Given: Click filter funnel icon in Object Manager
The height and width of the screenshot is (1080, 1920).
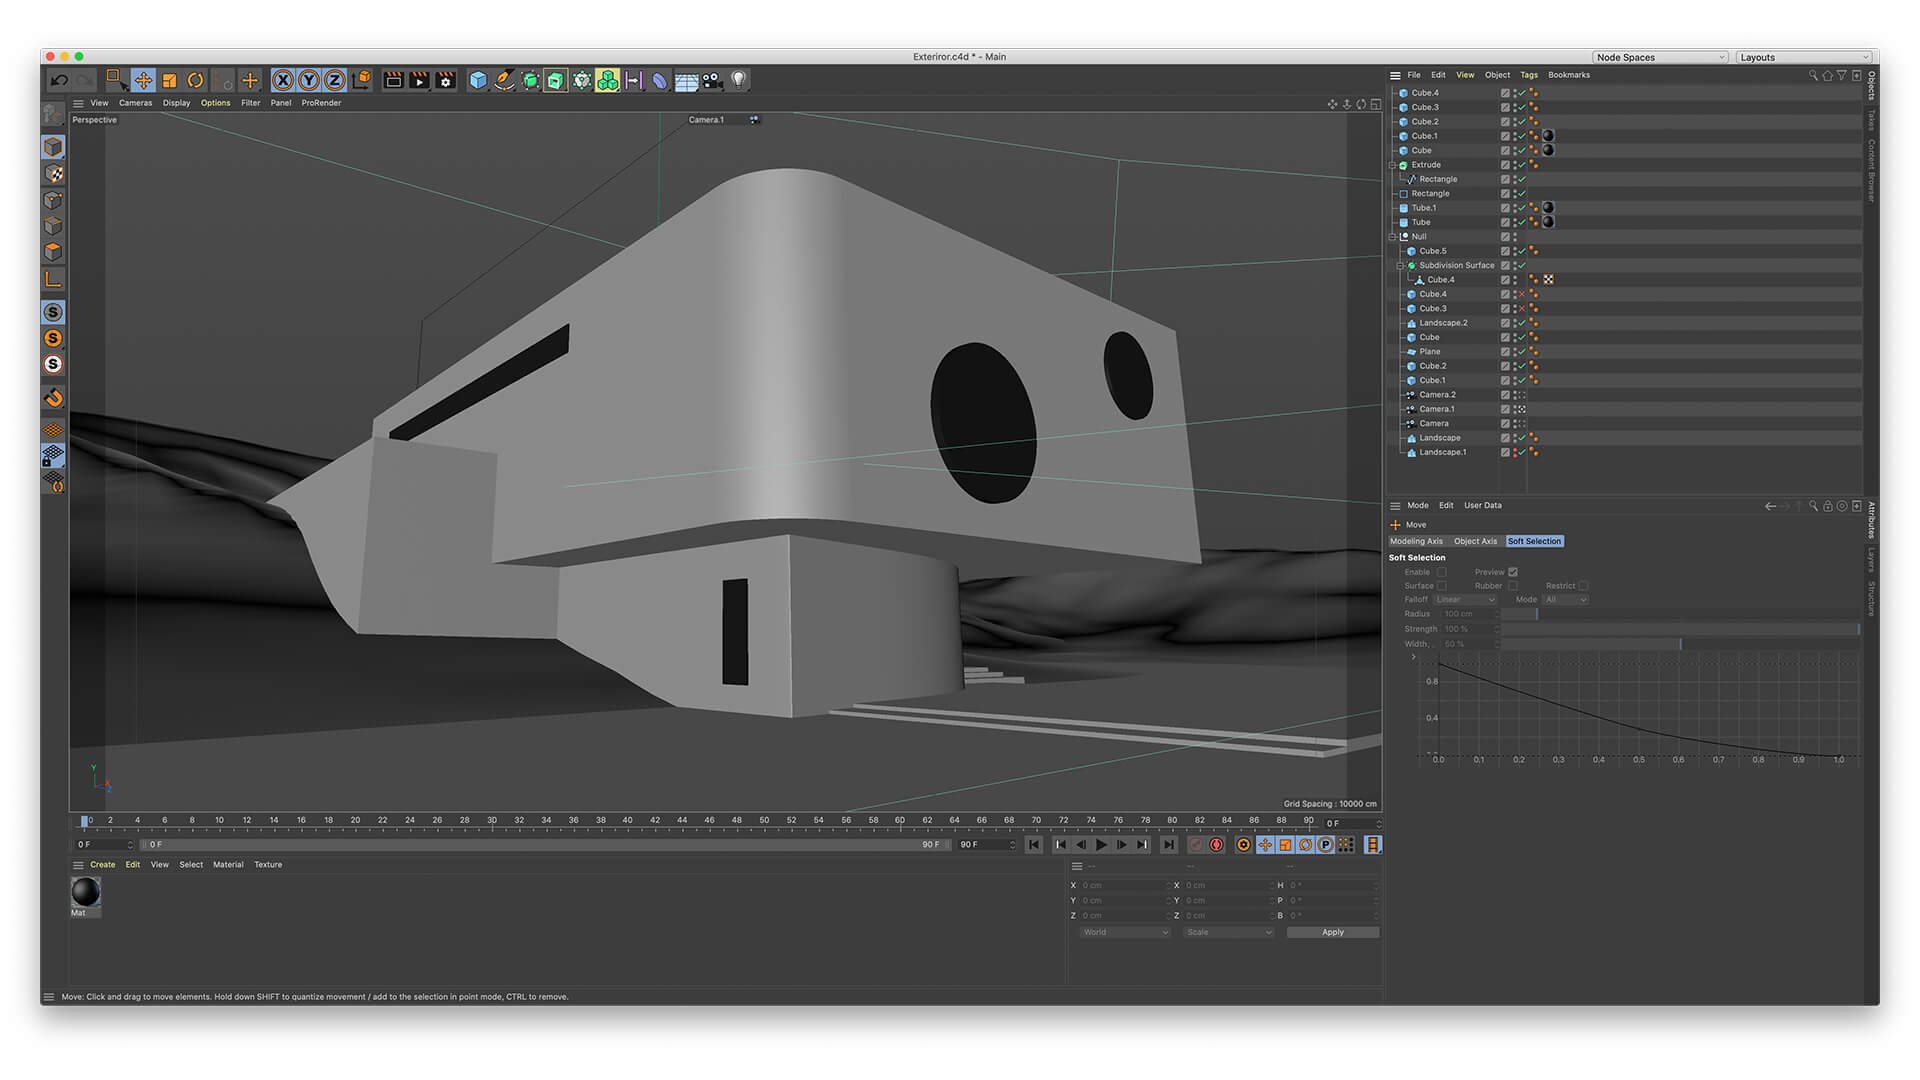Looking at the screenshot, I should point(1842,75).
